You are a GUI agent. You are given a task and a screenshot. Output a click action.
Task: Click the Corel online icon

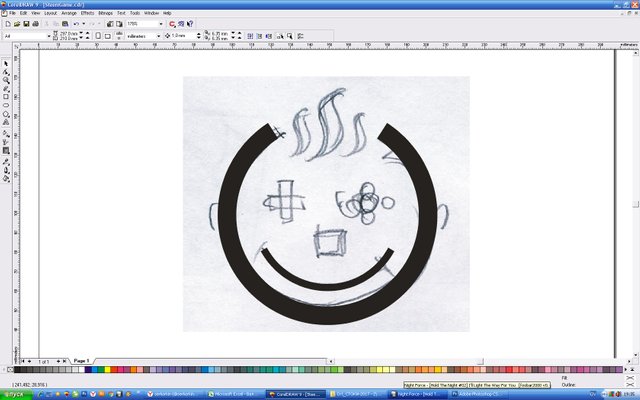(181, 24)
